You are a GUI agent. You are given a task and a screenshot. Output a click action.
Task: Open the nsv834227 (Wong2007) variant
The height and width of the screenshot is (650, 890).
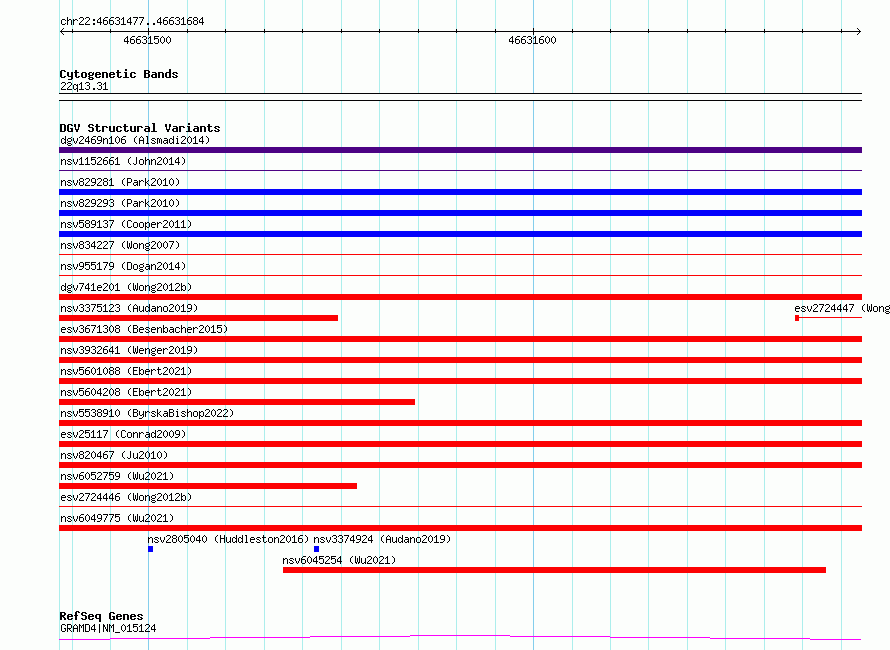click(x=120, y=245)
